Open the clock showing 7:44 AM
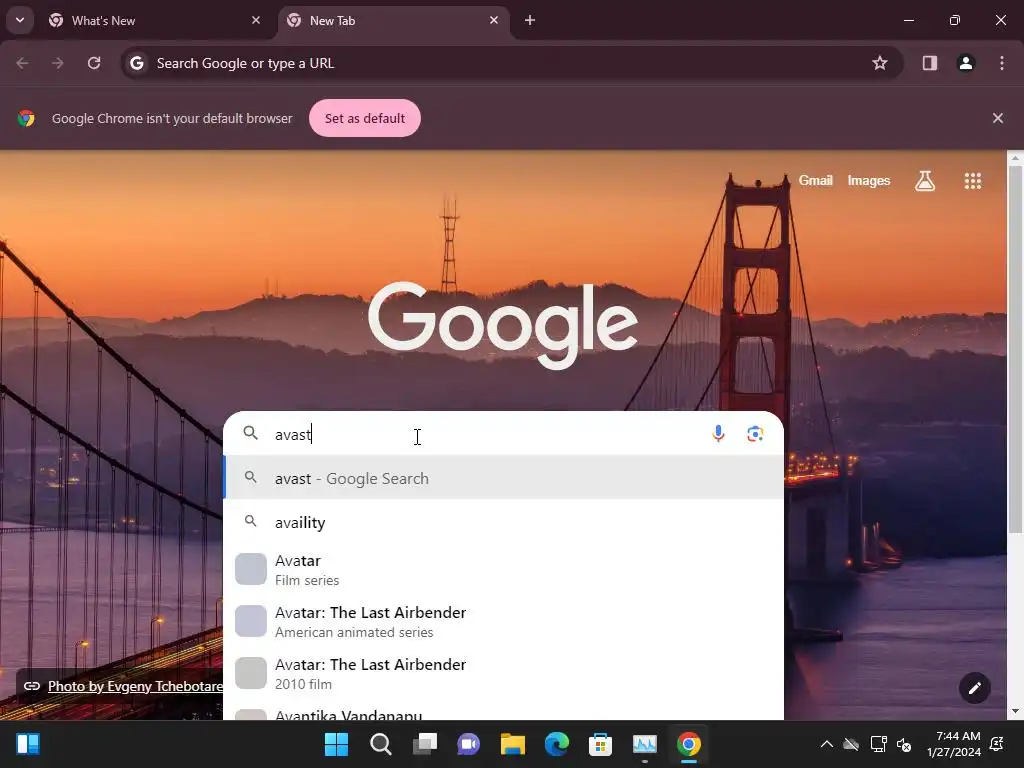The height and width of the screenshot is (768, 1024). [954, 744]
